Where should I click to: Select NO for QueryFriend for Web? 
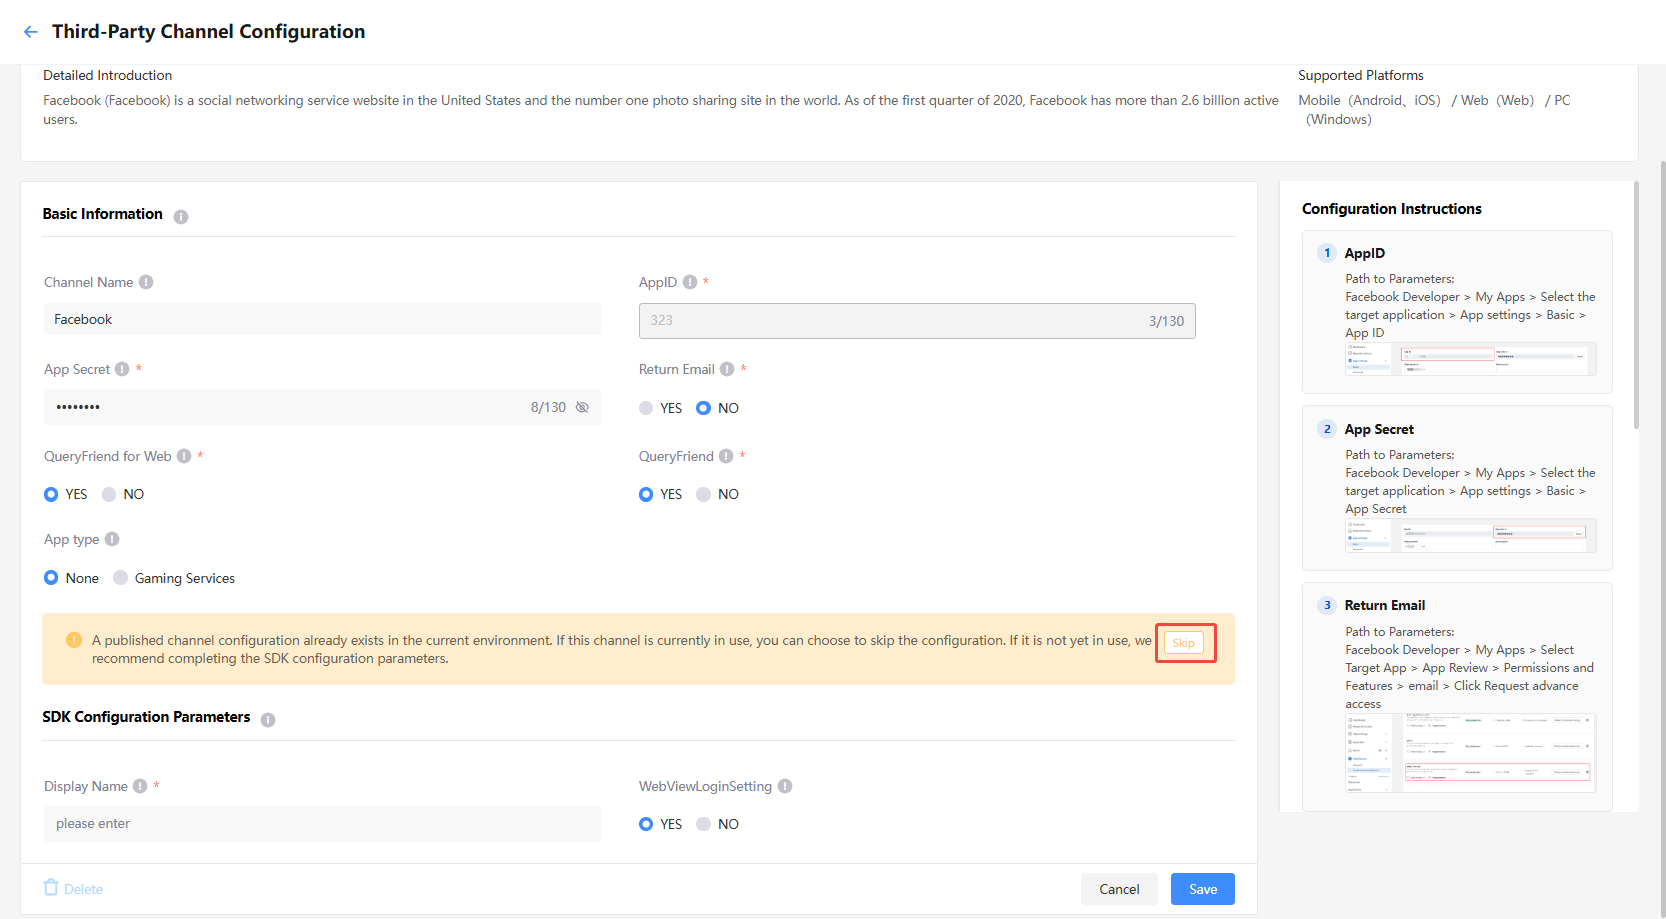[x=109, y=494]
